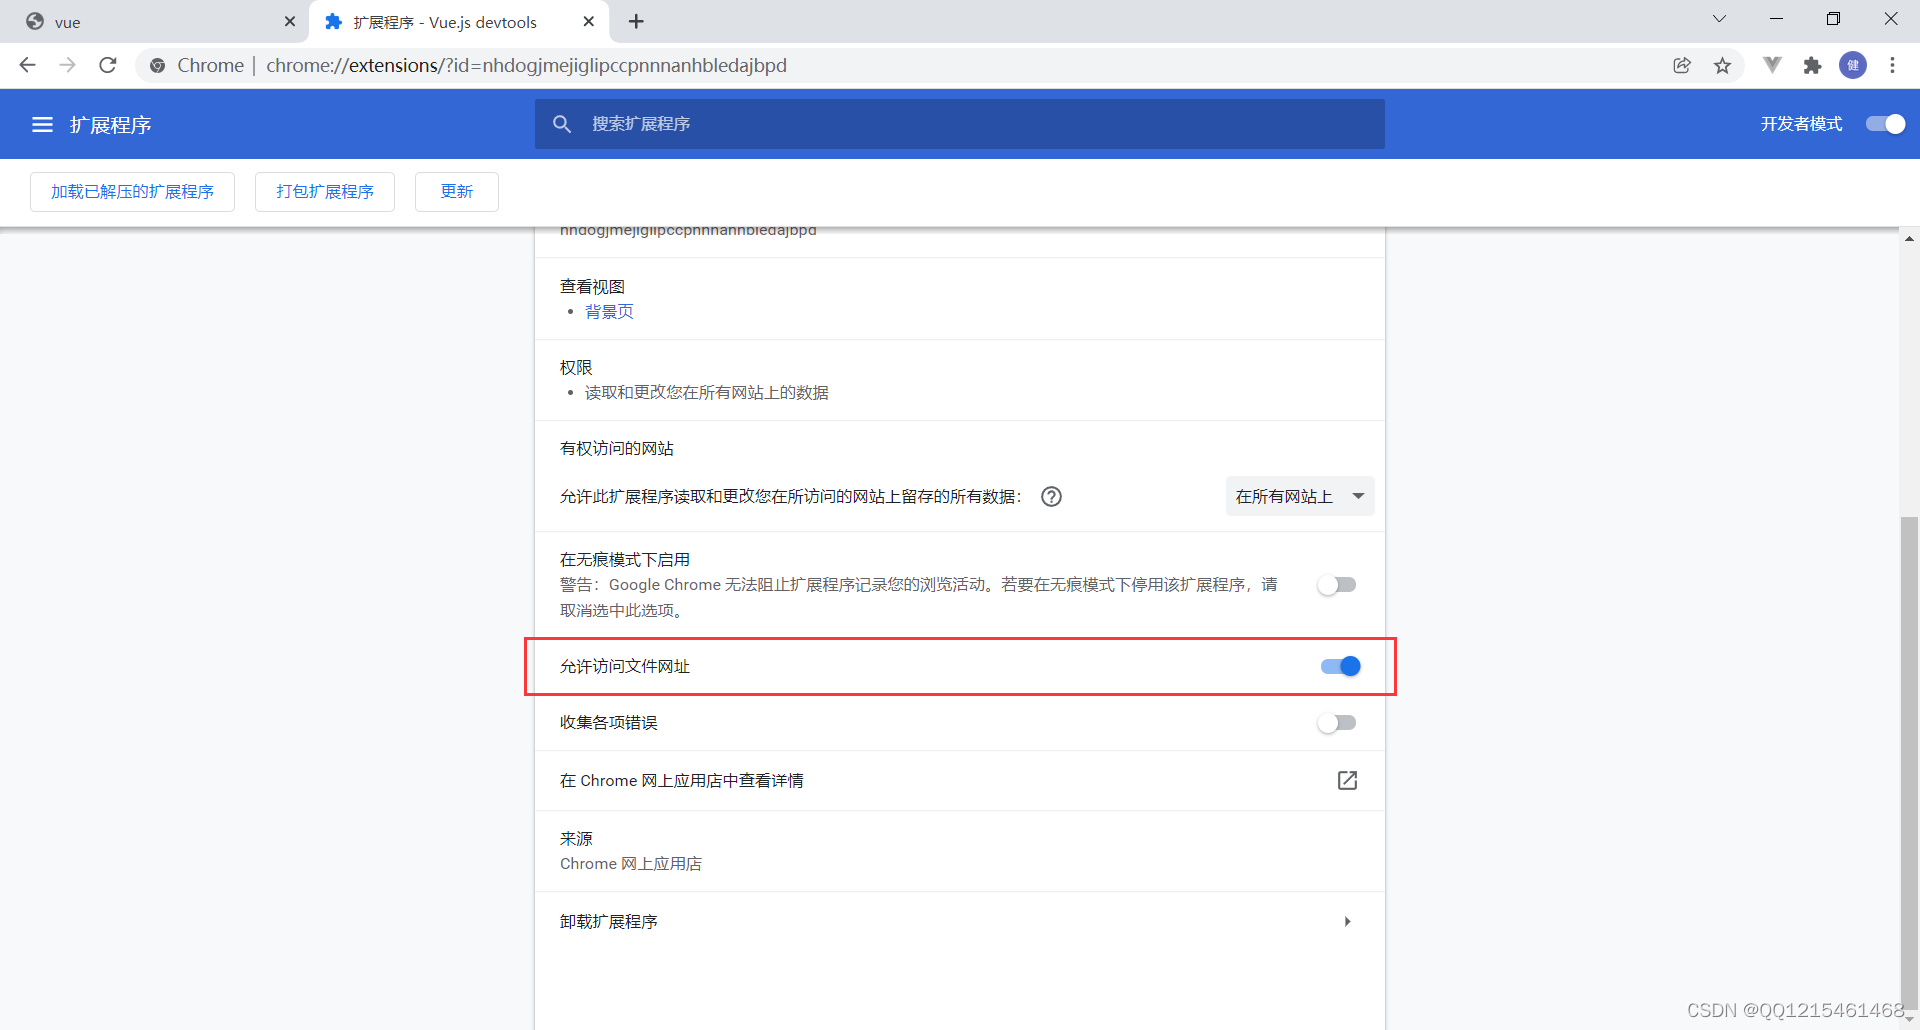1920x1030 pixels.
Task: Toggle off 开发者模式 switch
Action: pyautogui.click(x=1884, y=124)
